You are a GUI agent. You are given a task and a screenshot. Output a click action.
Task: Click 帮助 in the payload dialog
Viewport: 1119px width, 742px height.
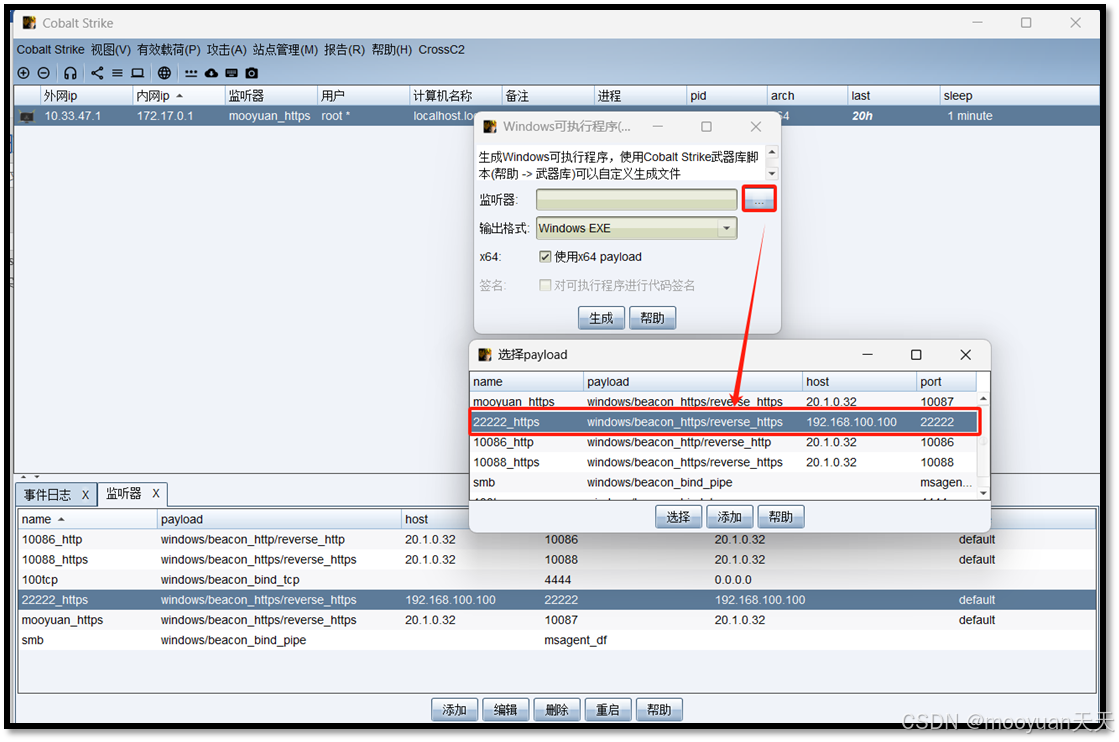(781, 517)
